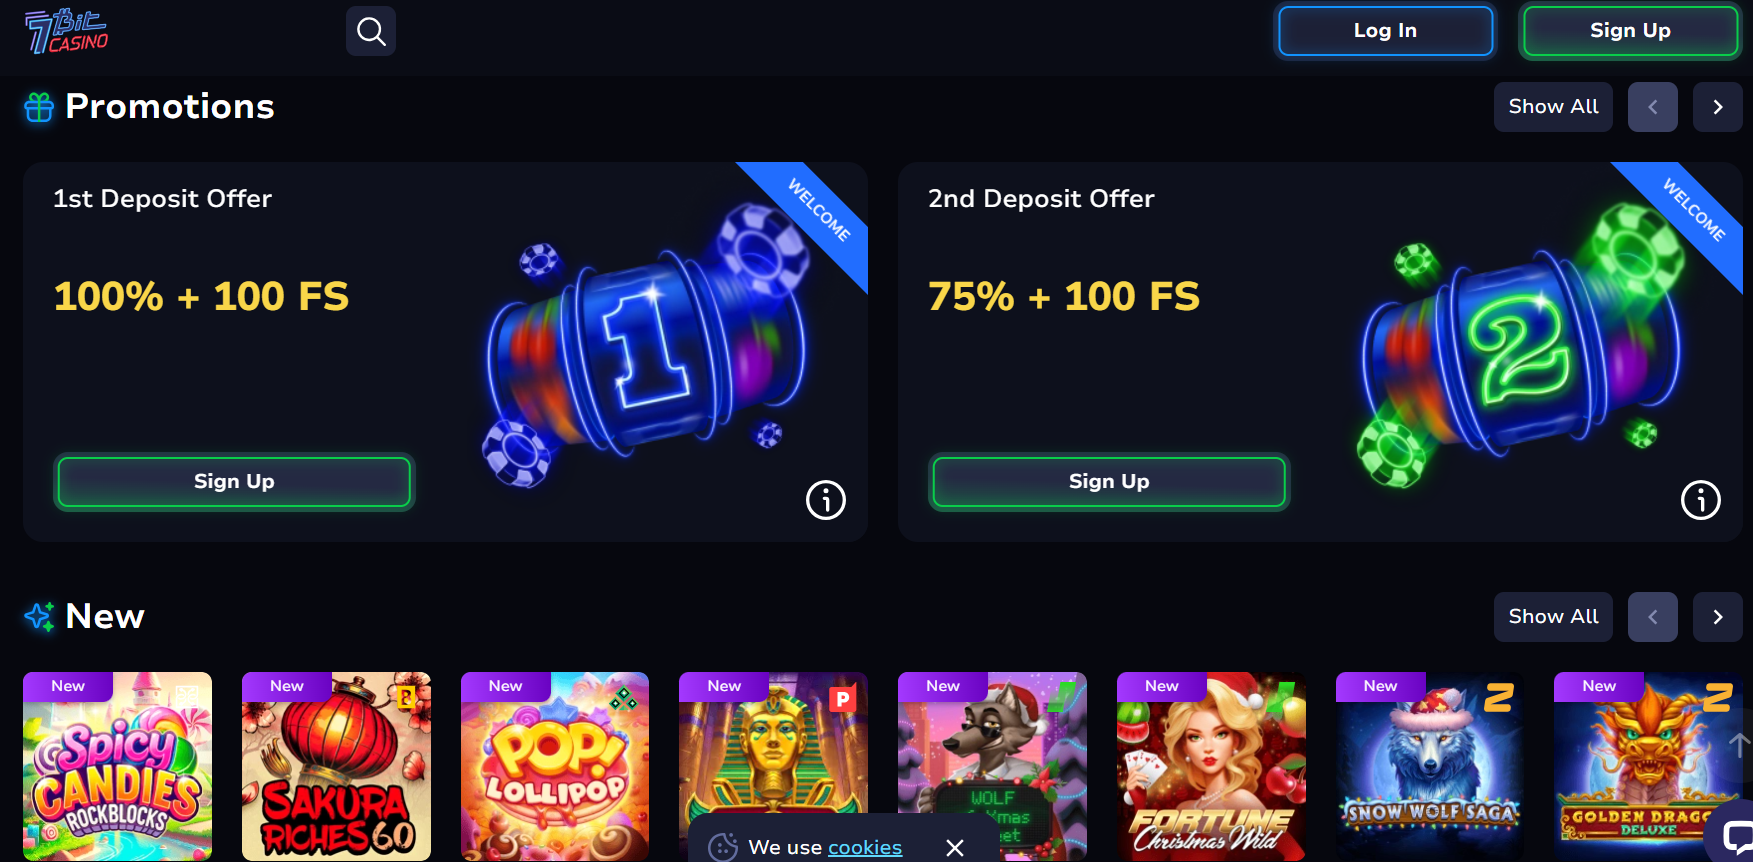The width and height of the screenshot is (1753, 862).
Task: Dismiss the cookies notice with X
Action: coord(955,848)
